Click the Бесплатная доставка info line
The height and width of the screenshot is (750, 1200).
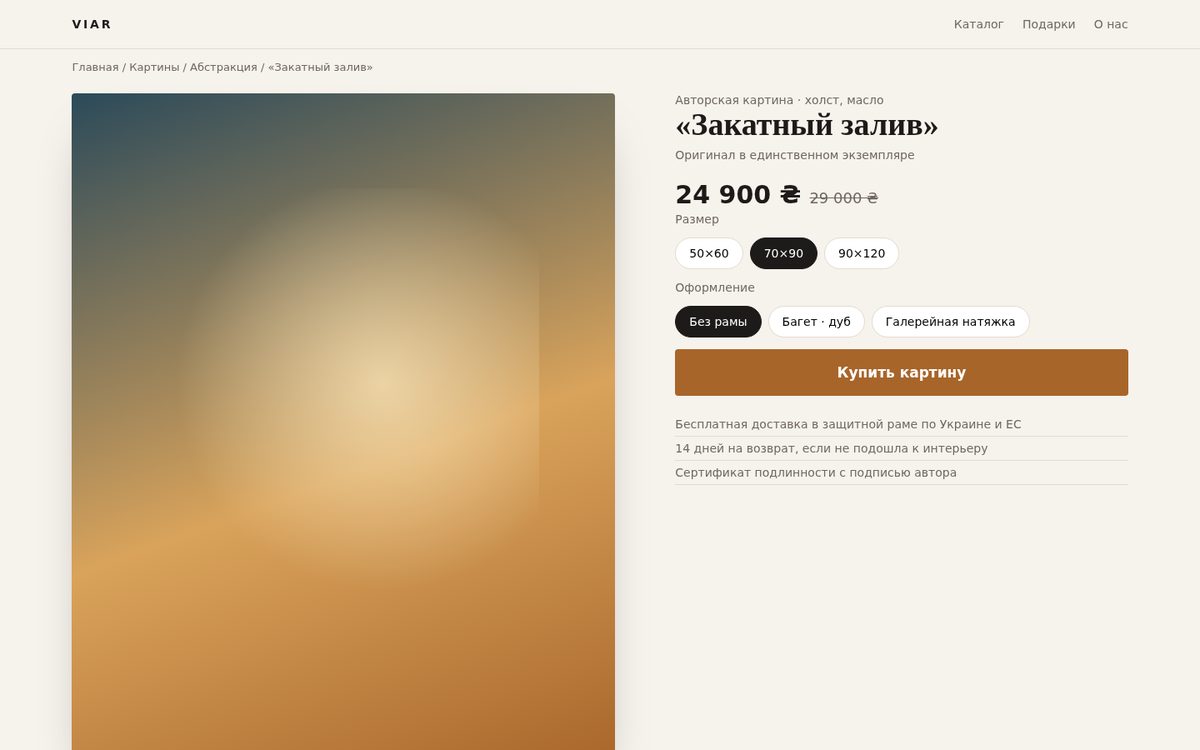[901, 424]
